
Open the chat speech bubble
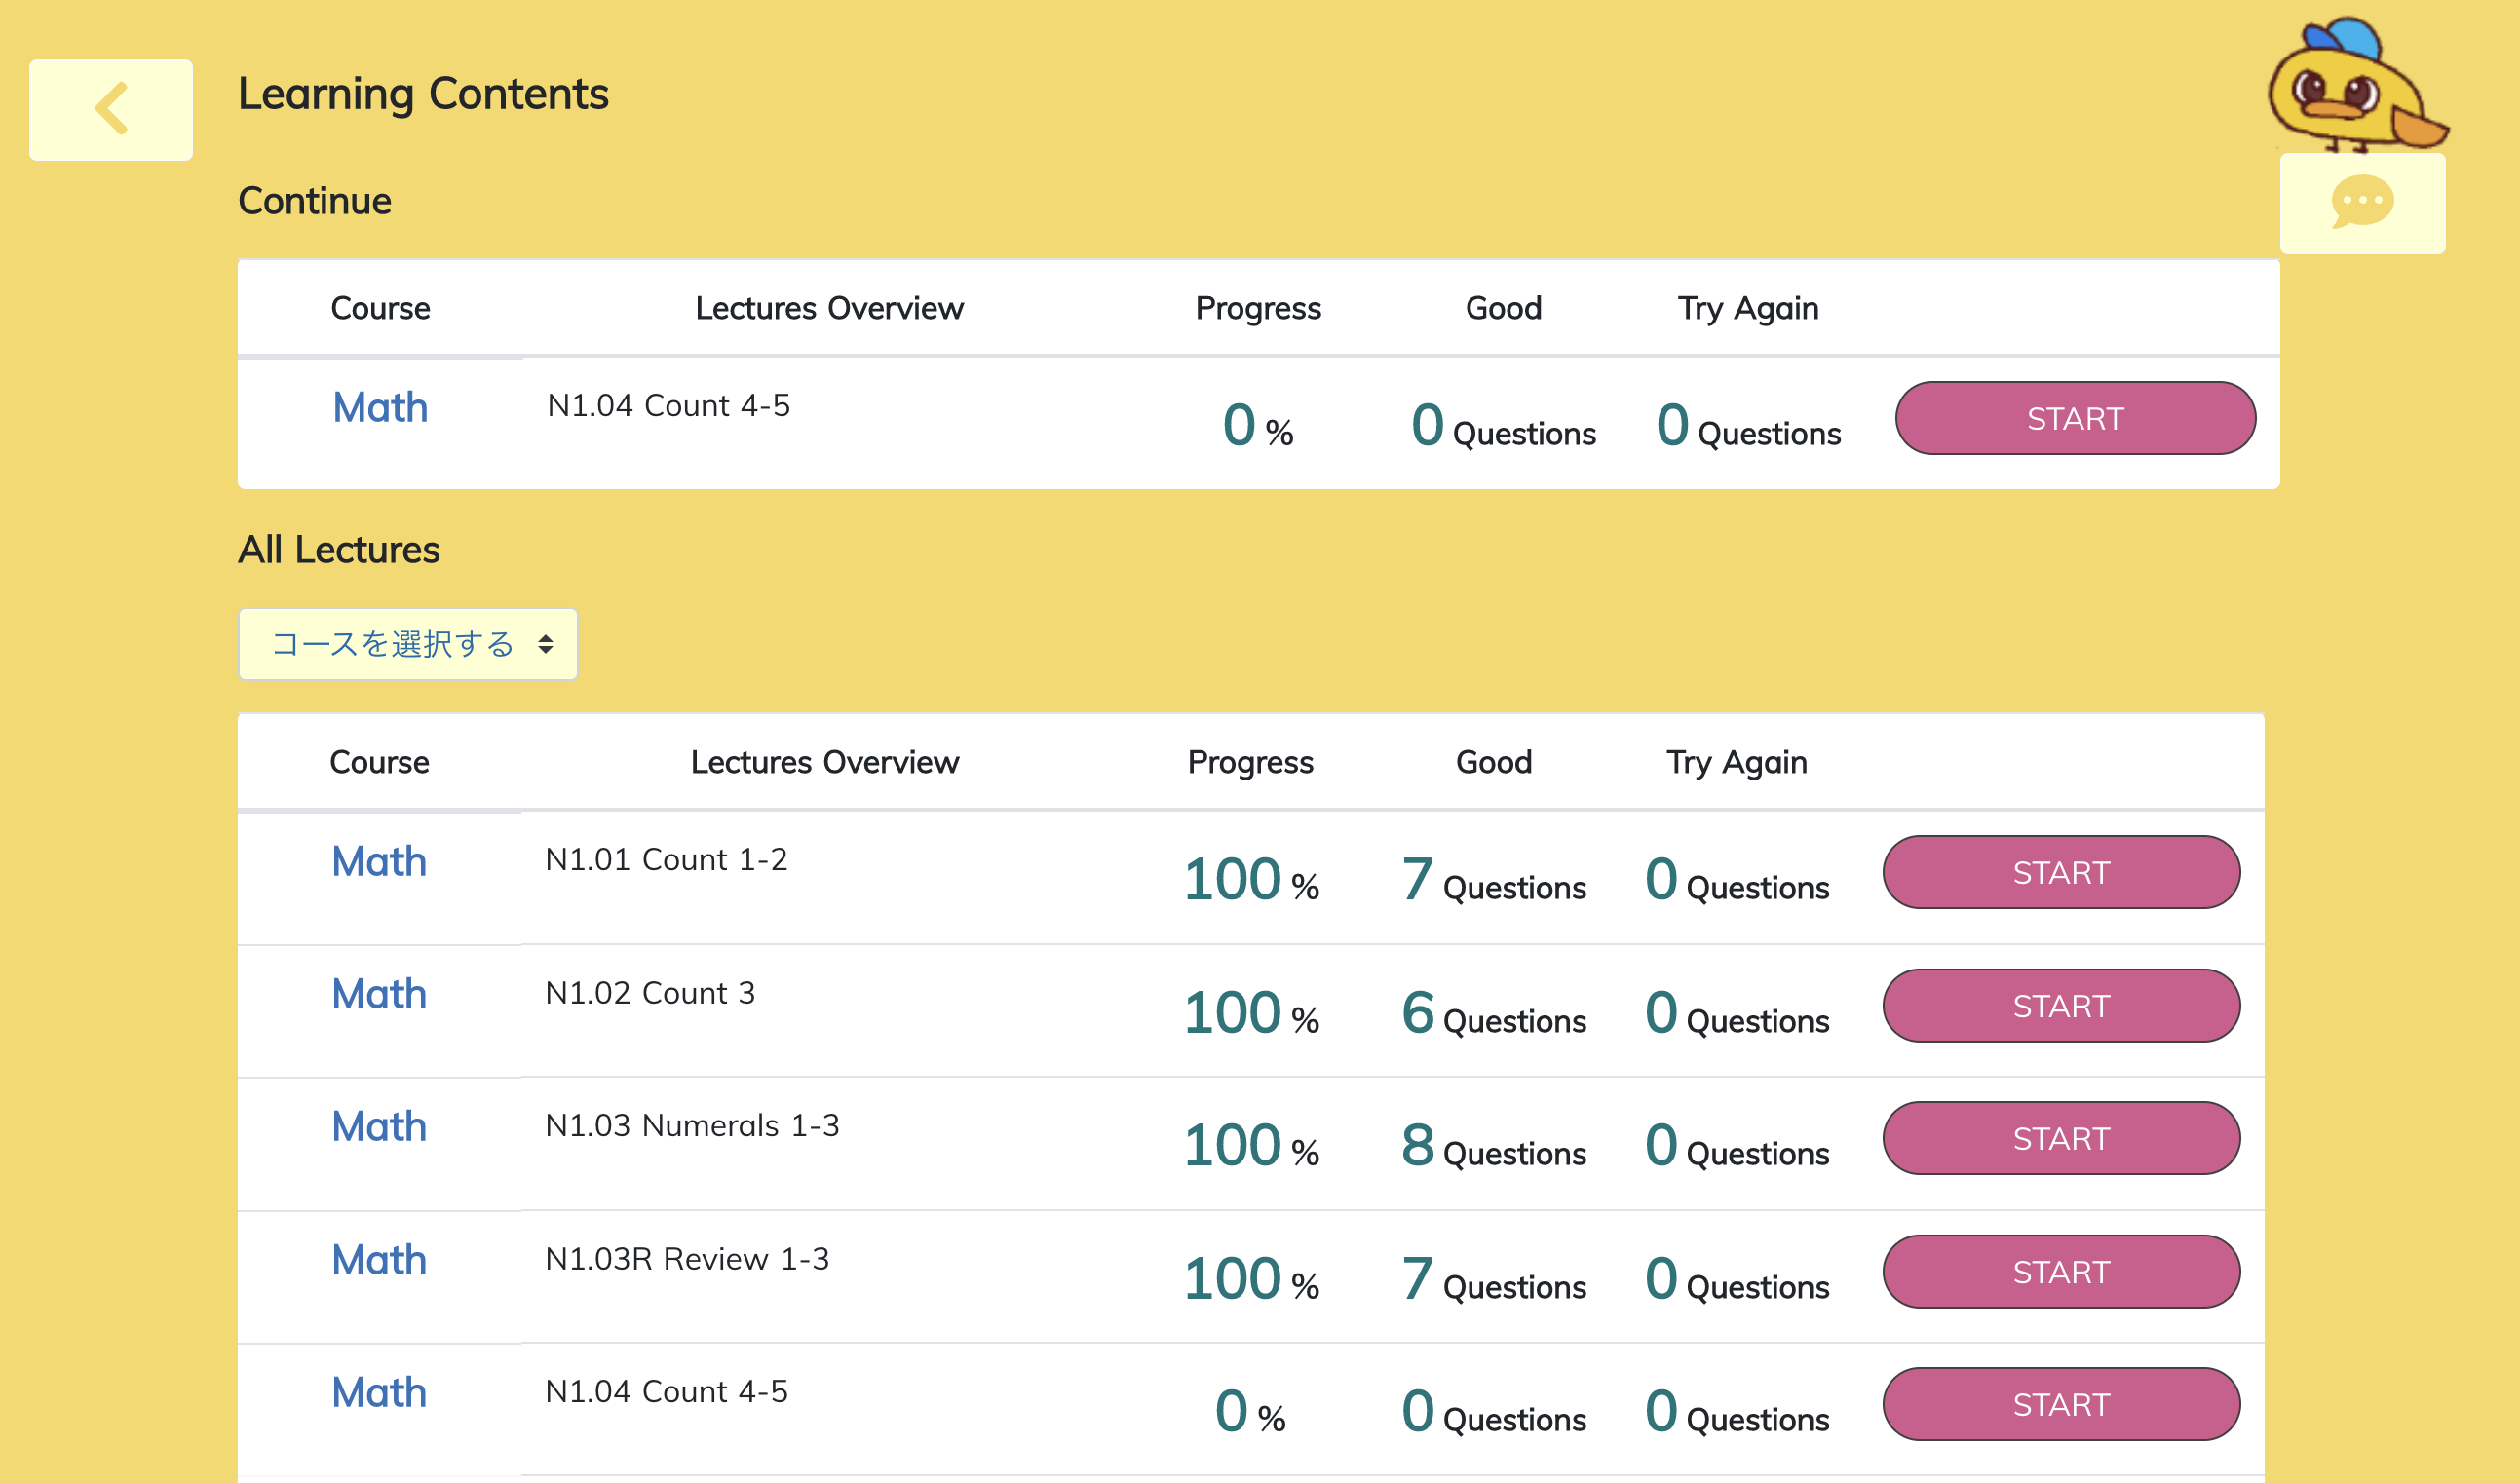click(2361, 203)
